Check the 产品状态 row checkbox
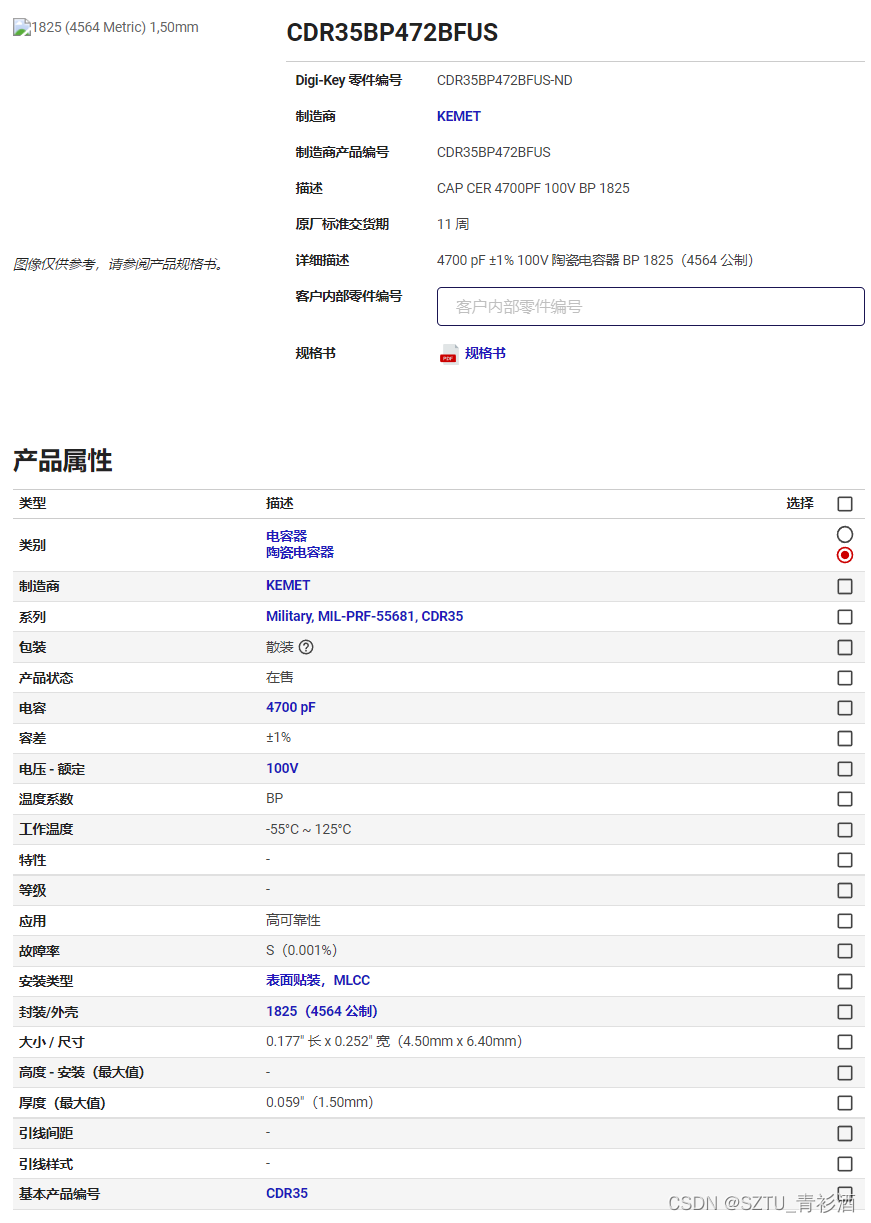This screenshot has height=1223, width=871. 845,678
